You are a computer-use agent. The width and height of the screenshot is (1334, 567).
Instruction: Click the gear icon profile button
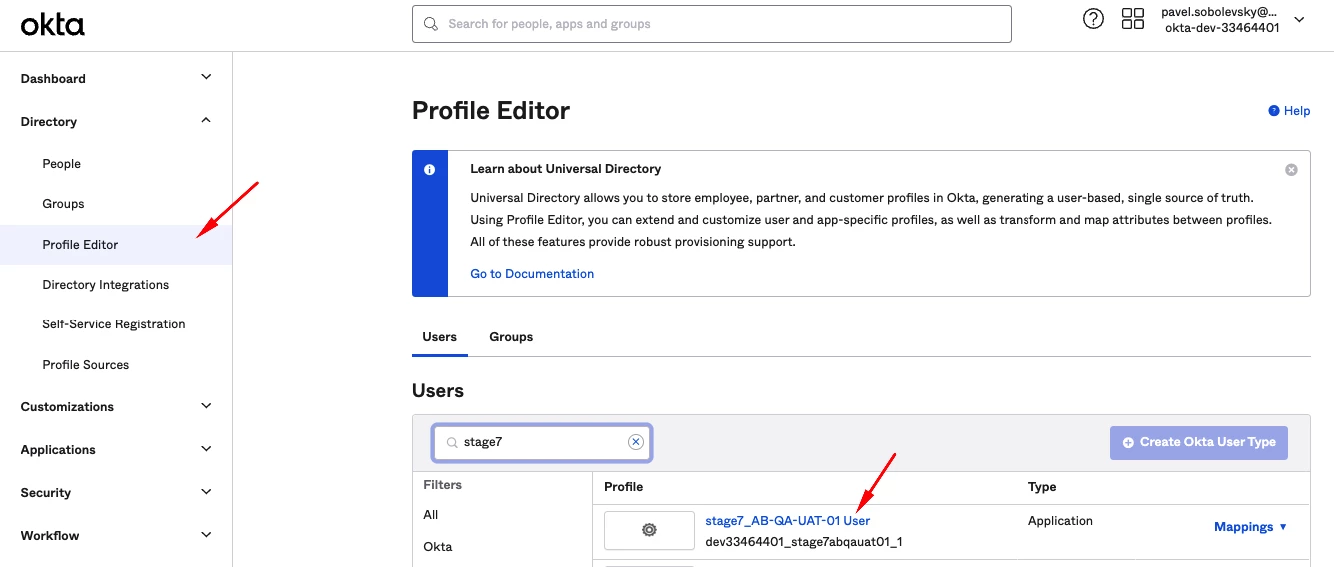click(x=649, y=530)
